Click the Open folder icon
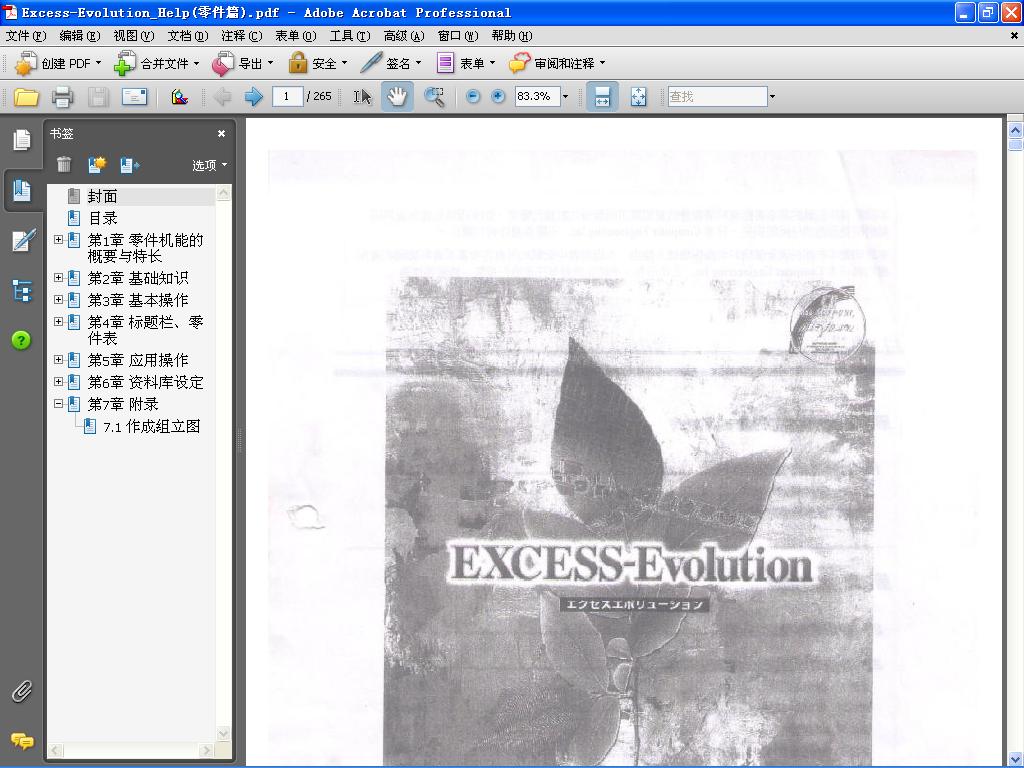 click(x=26, y=97)
